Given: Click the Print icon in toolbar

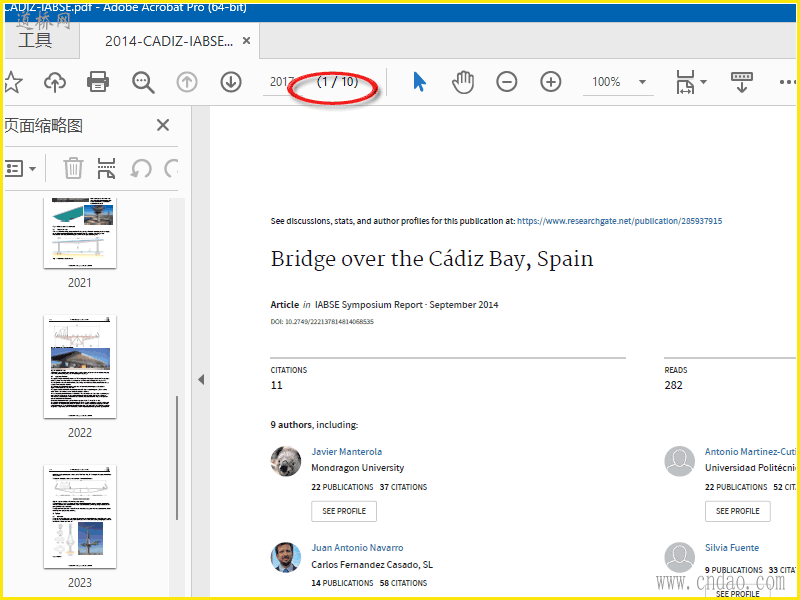Looking at the screenshot, I should 97,82.
